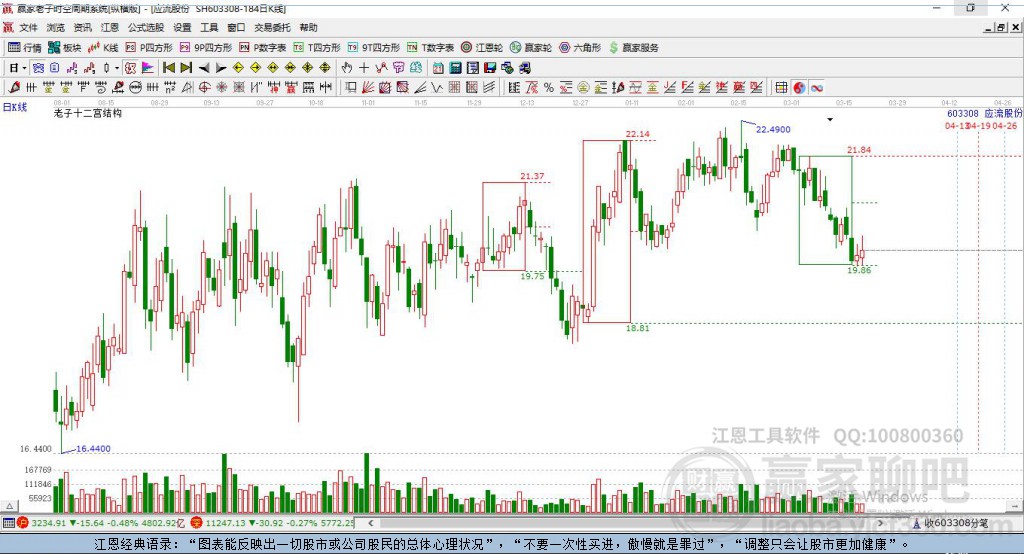Jump to first bar icon

pyautogui.click(x=168, y=68)
